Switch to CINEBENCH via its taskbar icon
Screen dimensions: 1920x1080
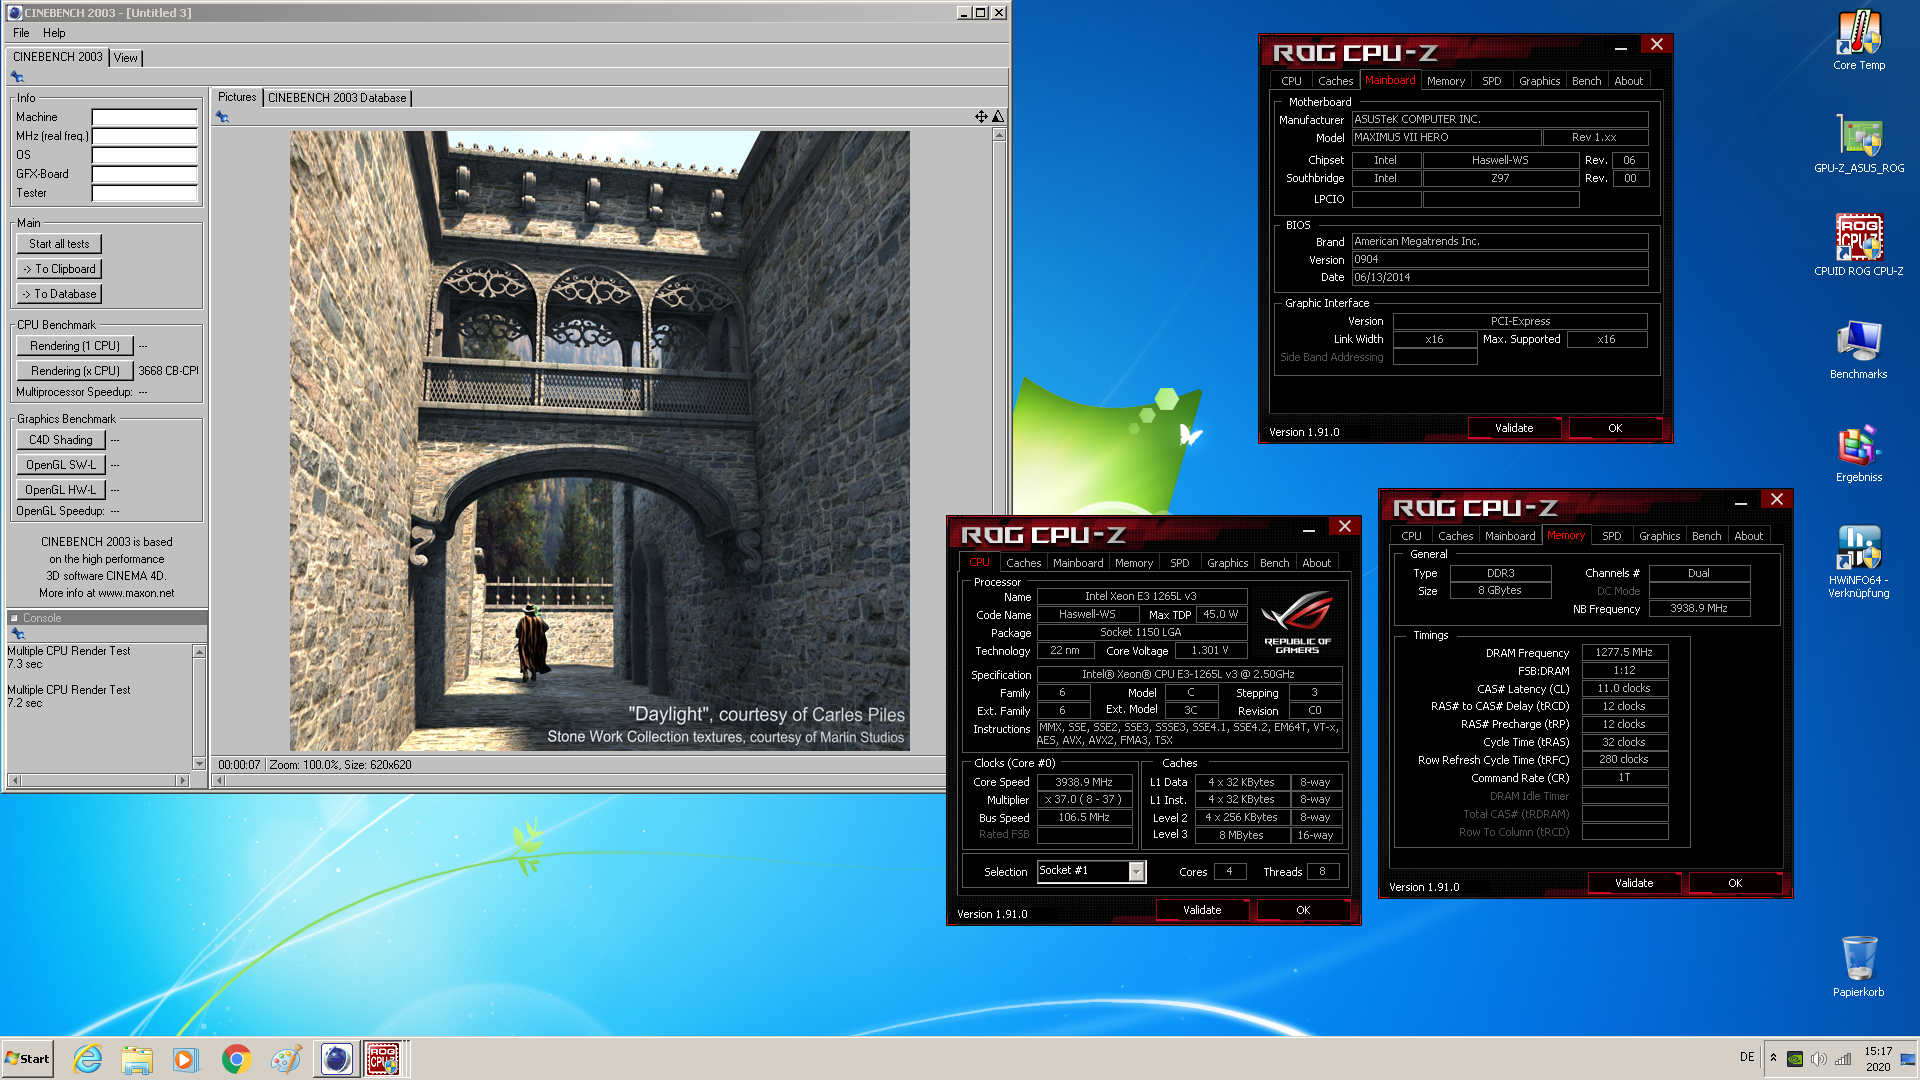pyautogui.click(x=336, y=1059)
